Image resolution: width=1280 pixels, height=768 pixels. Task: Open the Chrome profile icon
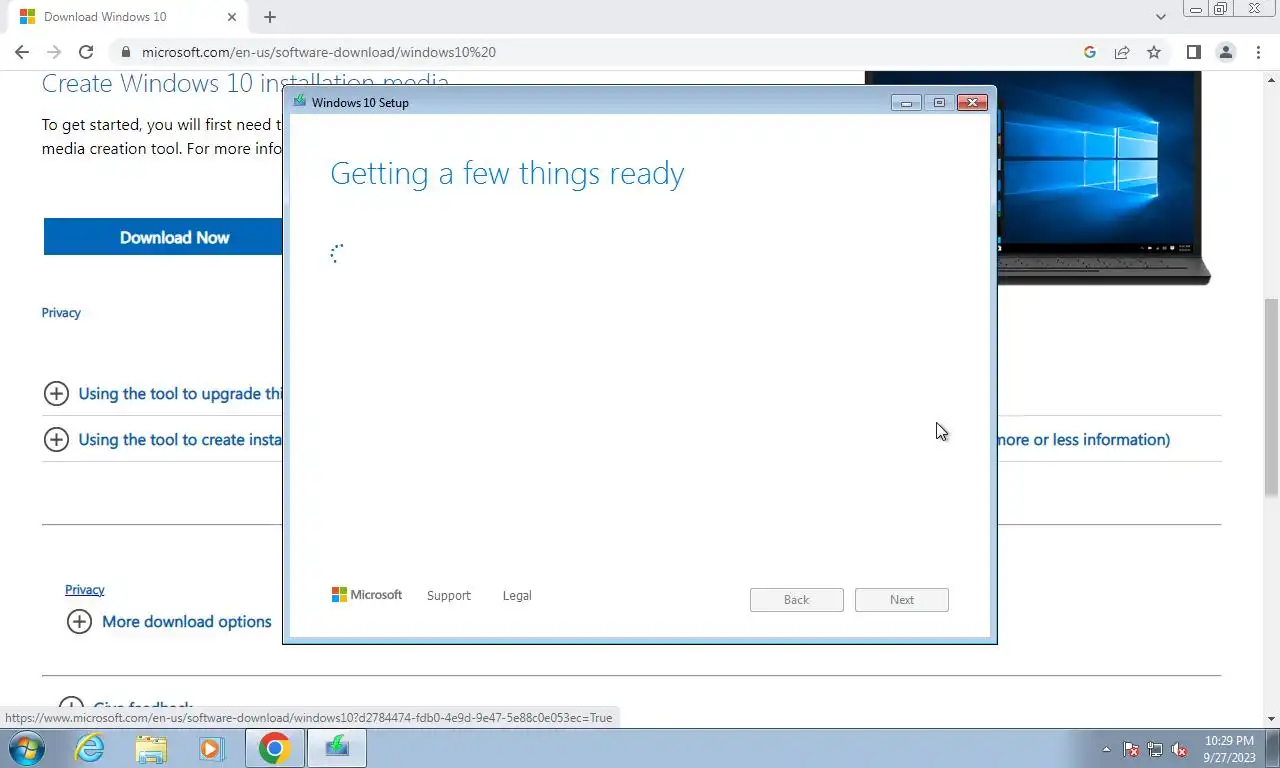[1226, 52]
